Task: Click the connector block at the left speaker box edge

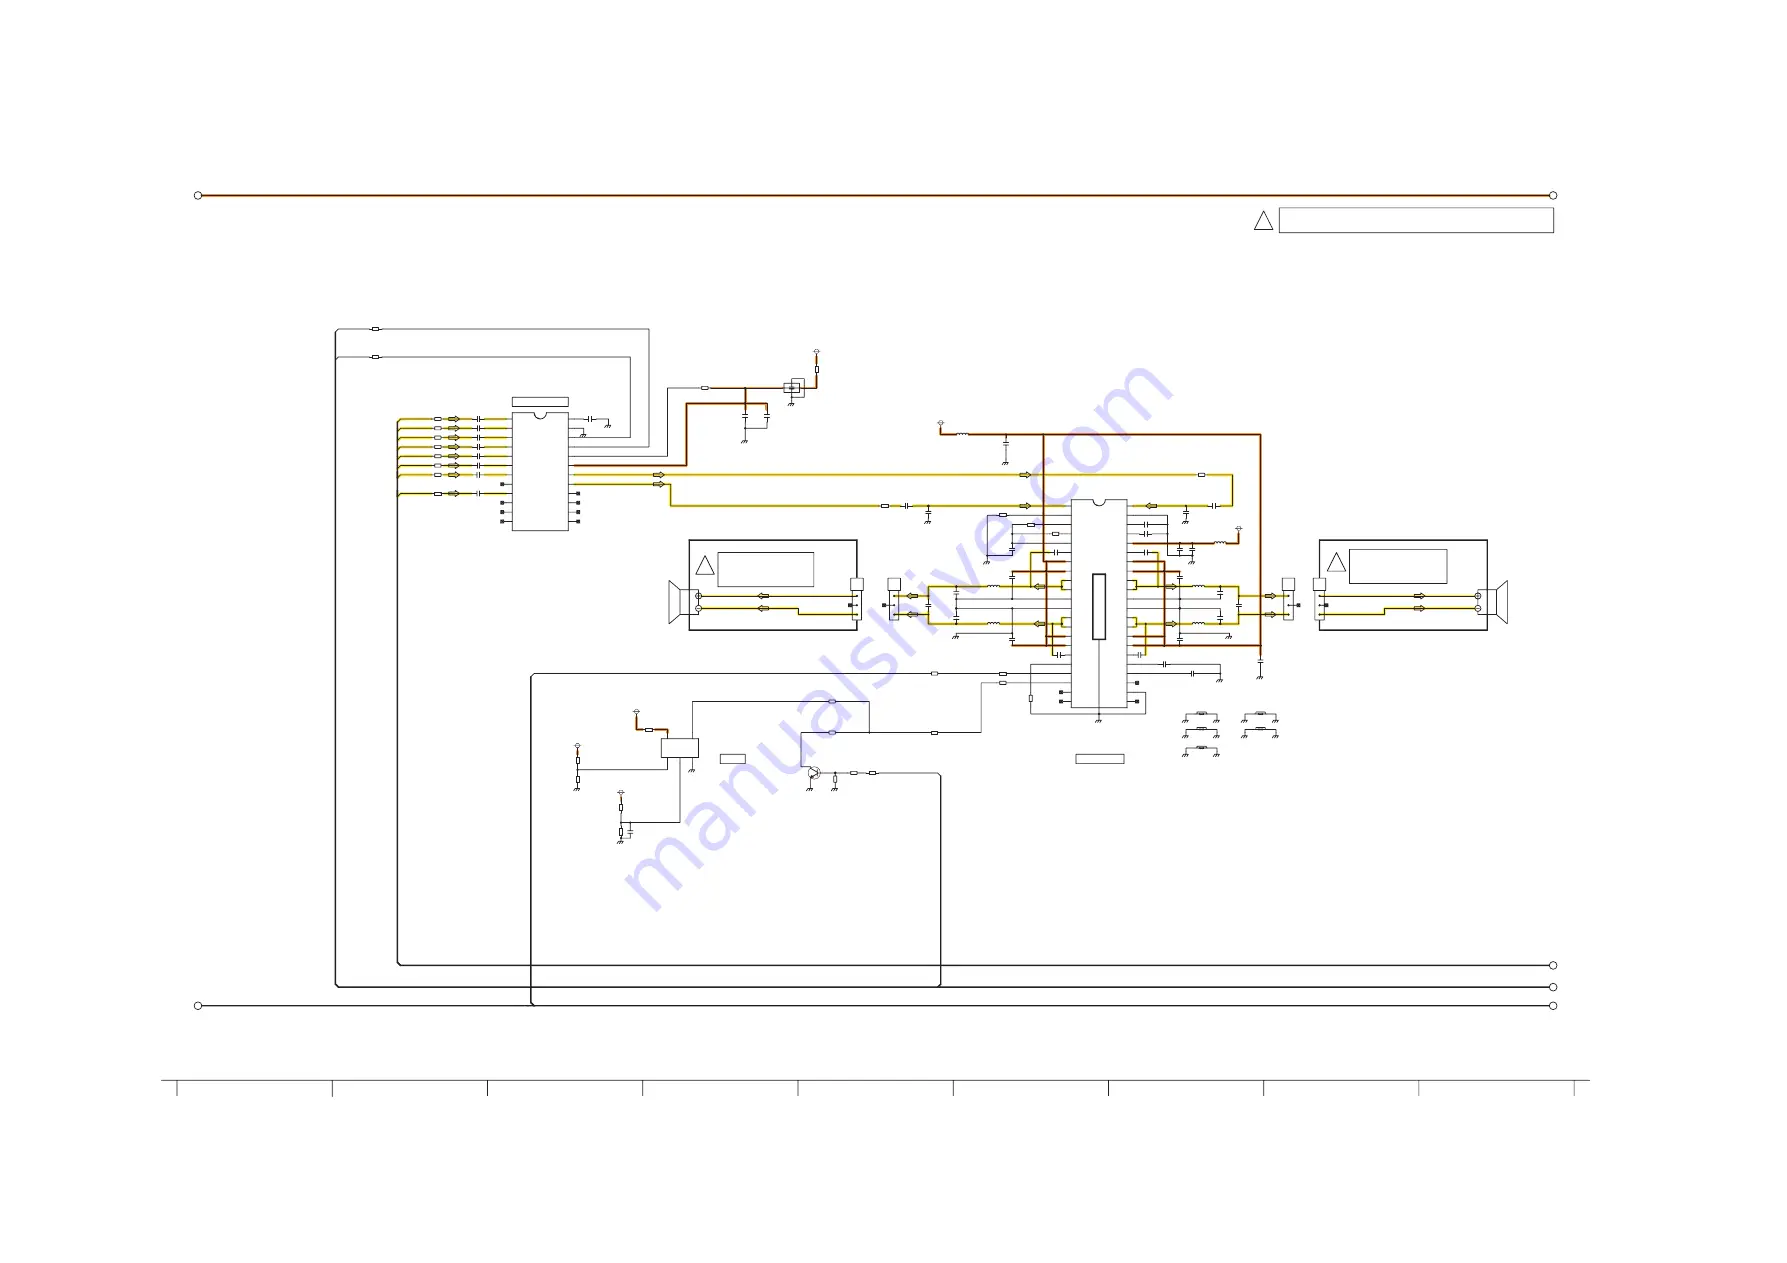Action: [856, 599]
